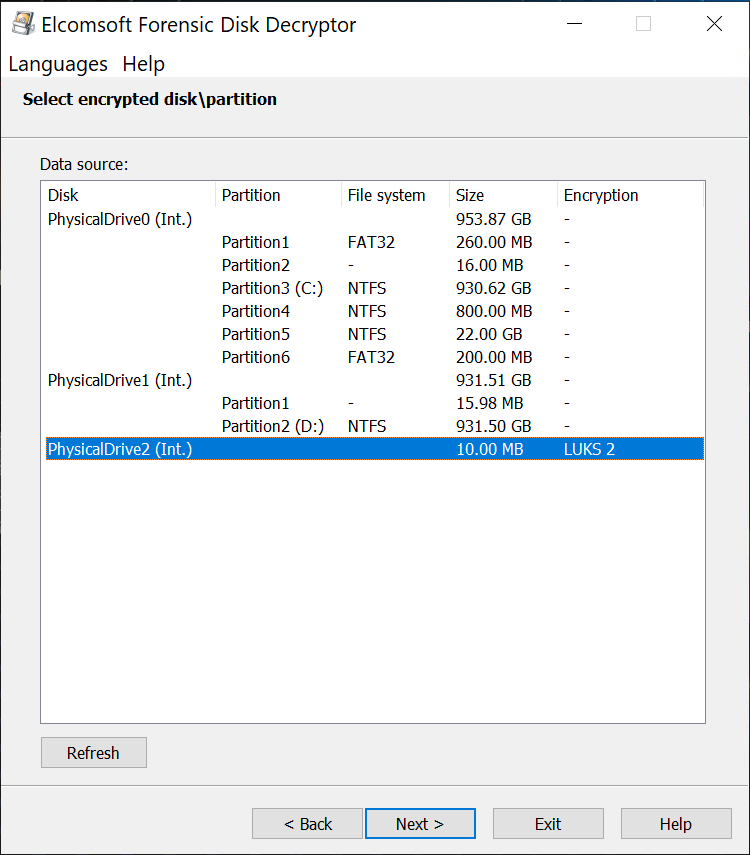Select PhysicalDrive2 LUKS 2 encrypted disk
This screenshot has width=750, height=855.
click(x=120, y=449)
